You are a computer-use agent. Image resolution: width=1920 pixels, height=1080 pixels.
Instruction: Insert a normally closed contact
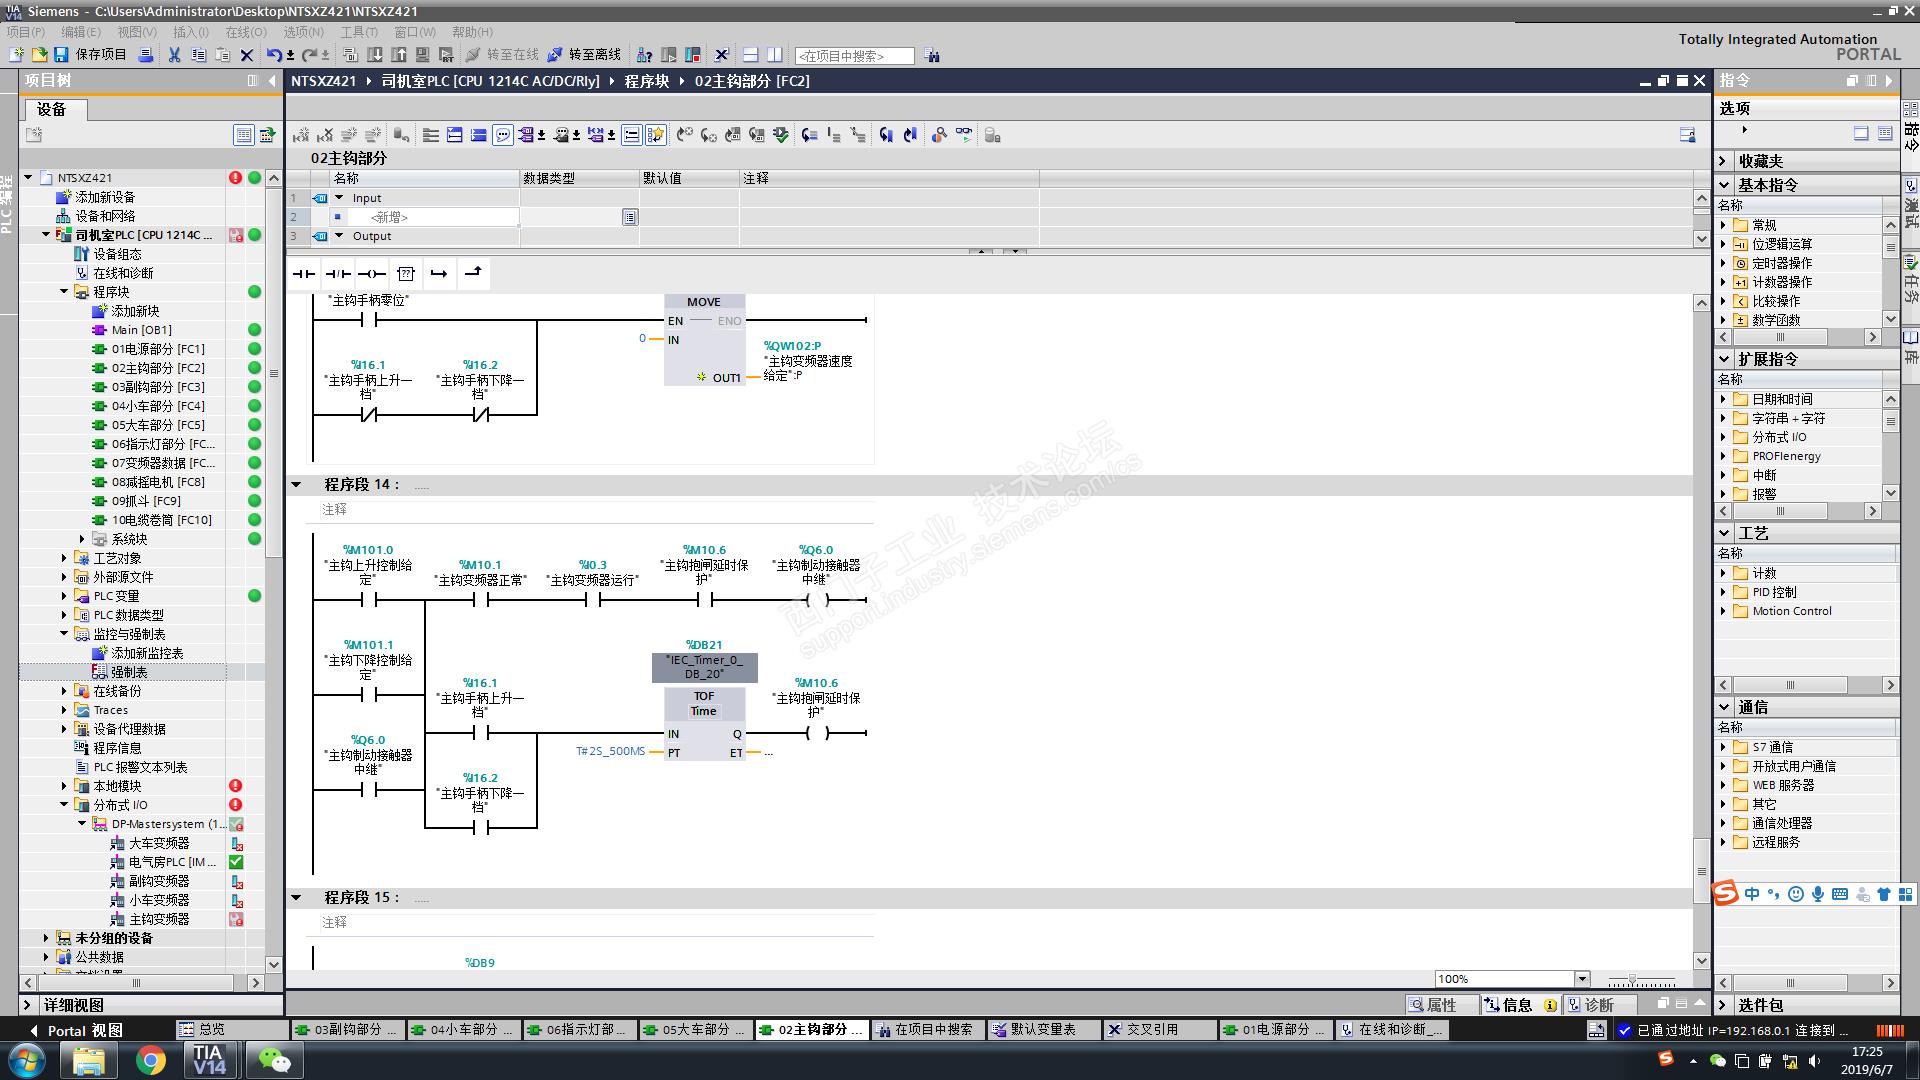coord(338,274)
